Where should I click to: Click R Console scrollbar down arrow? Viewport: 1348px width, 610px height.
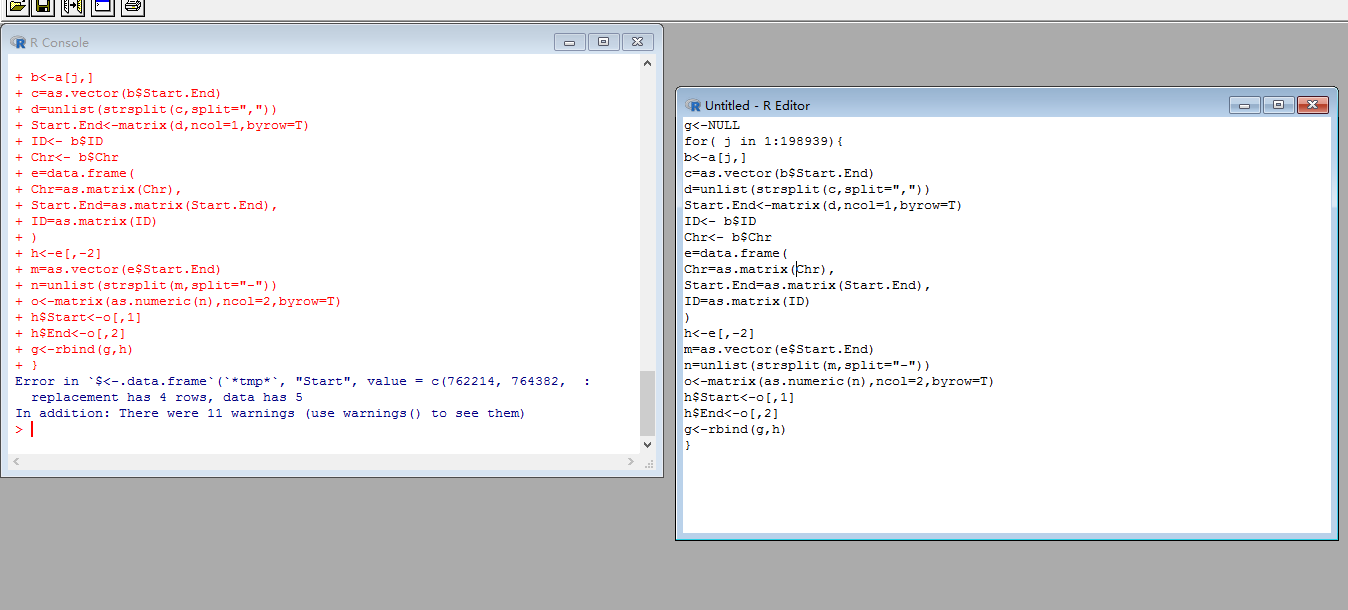[647, 444]
